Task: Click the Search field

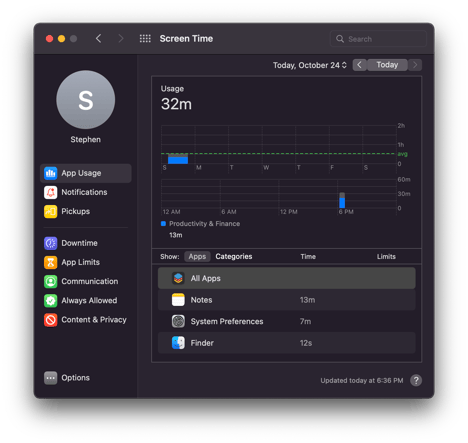Action: (x=378, y=39)
